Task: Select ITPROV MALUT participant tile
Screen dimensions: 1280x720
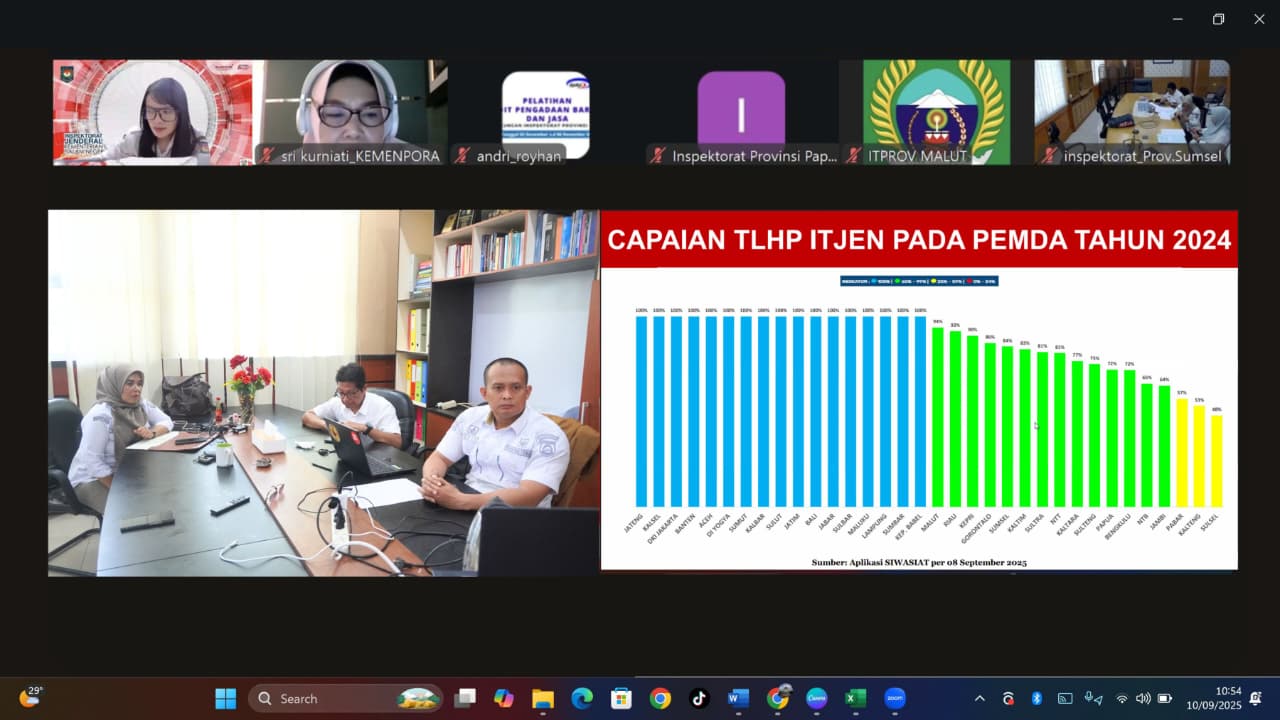Action: point(936,112)
